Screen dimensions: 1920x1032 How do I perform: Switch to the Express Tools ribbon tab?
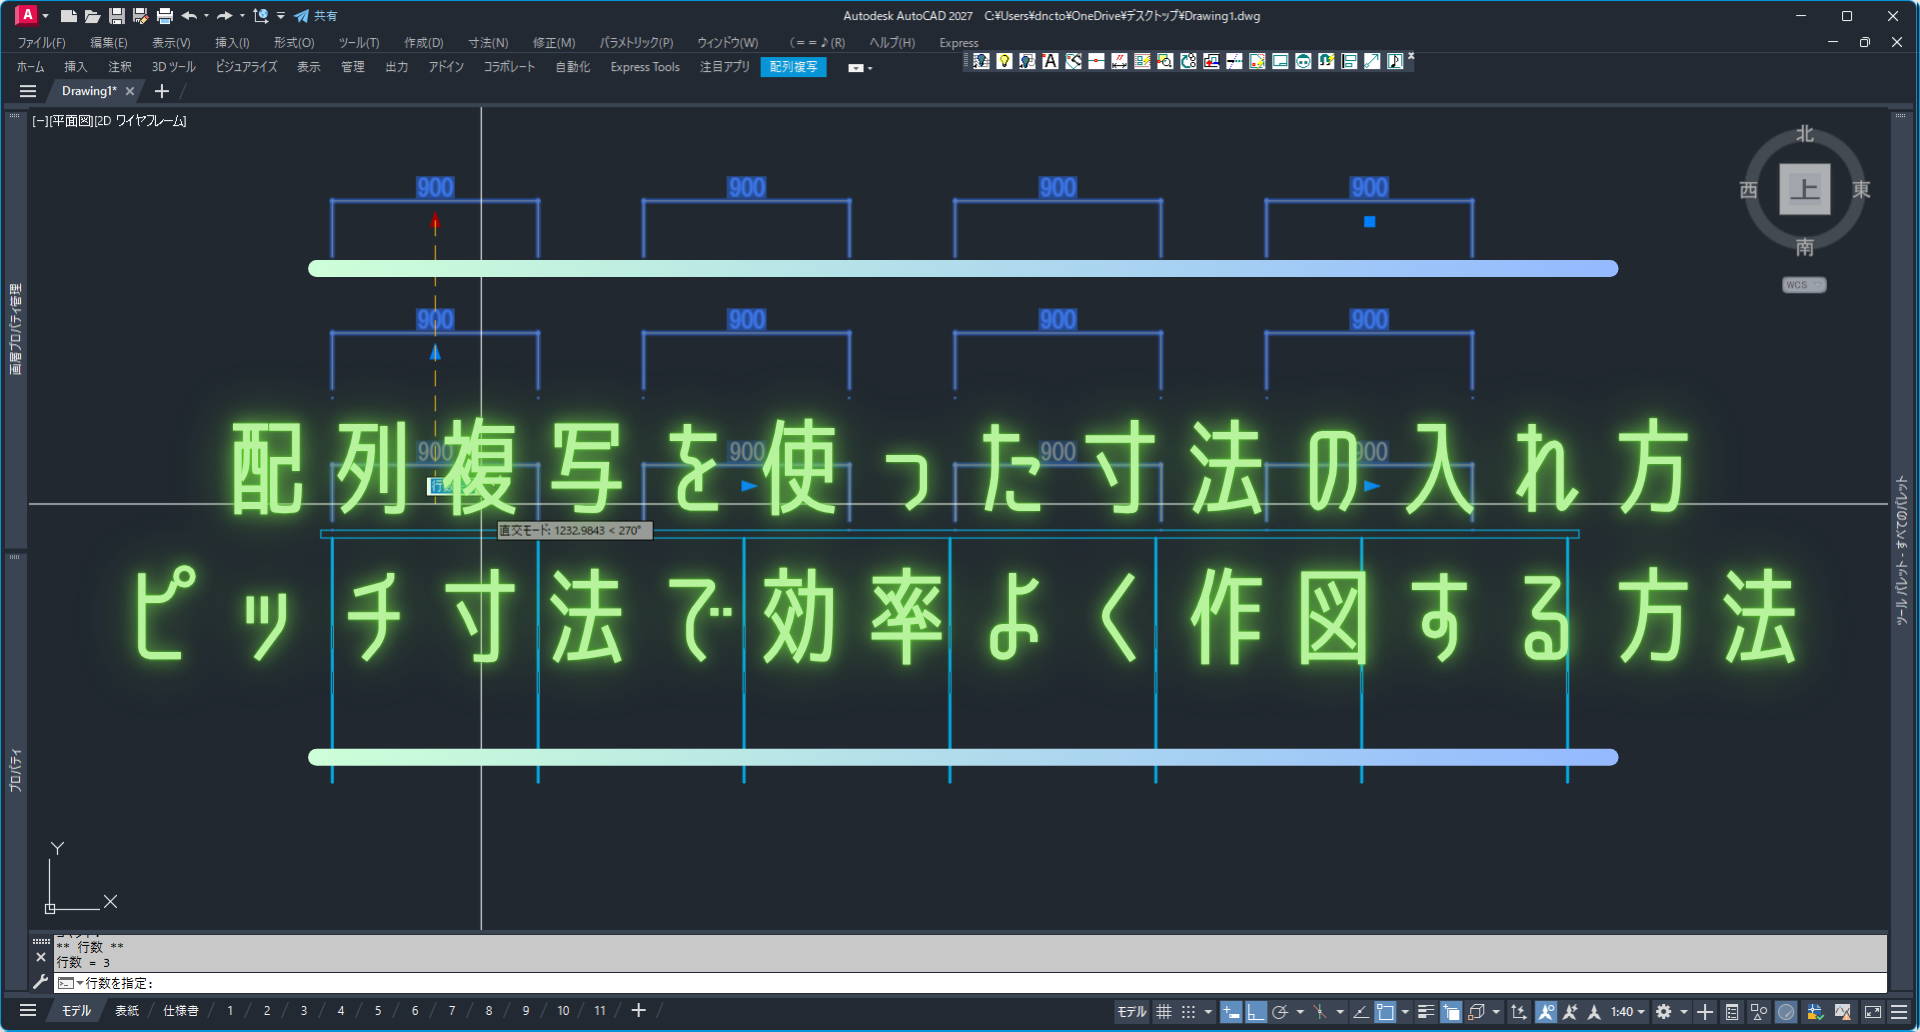[x=644, y=67]
